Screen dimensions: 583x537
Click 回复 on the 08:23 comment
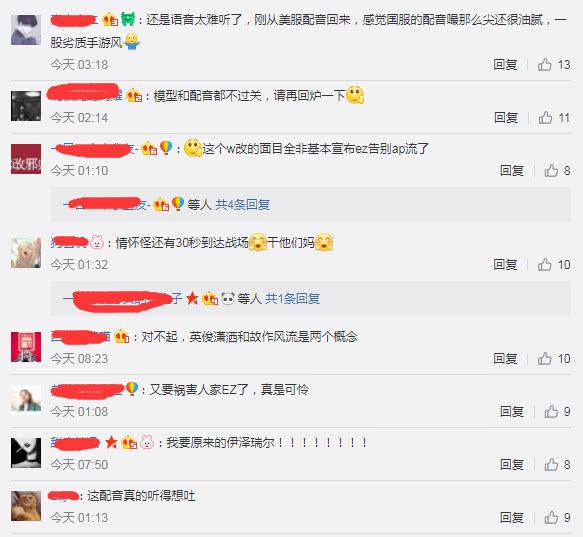(x=505, y=359)
